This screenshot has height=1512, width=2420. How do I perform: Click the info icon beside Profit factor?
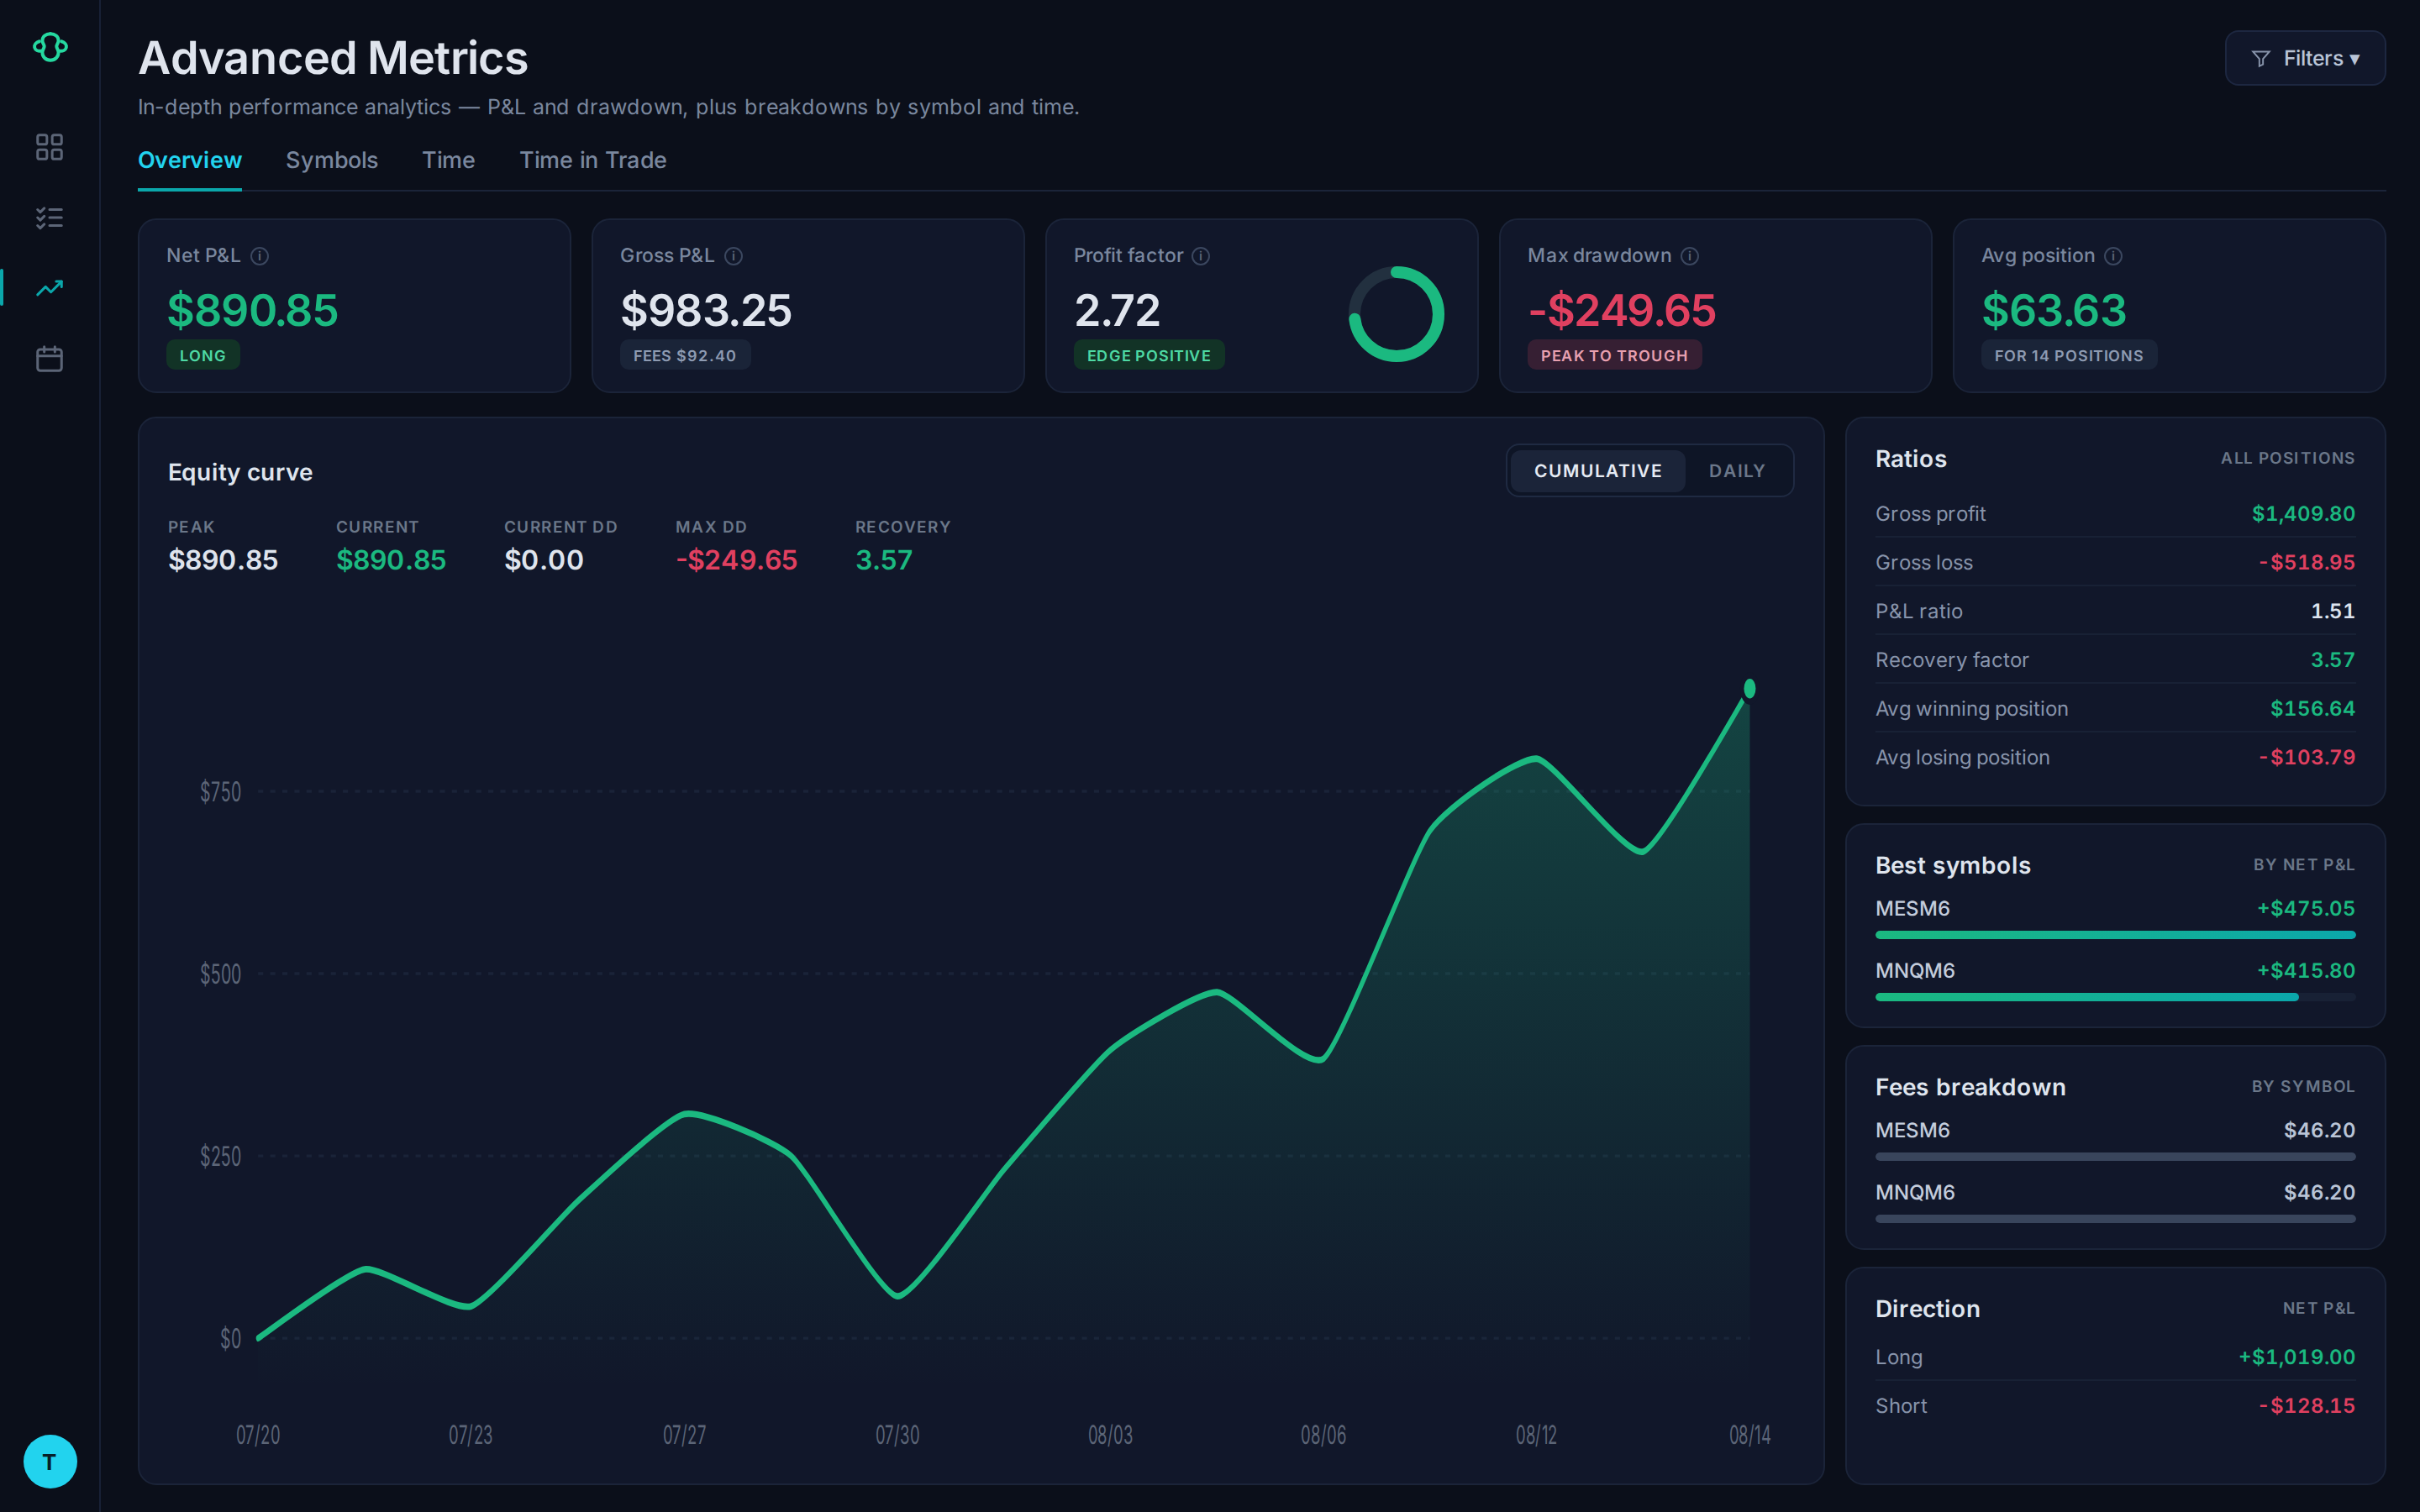1201,256
